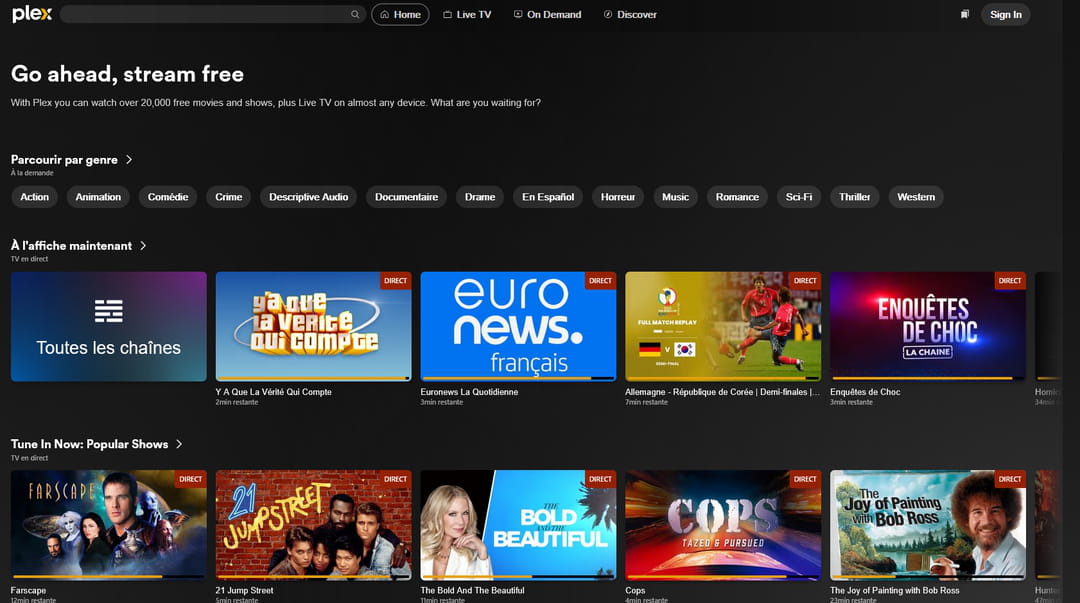Open the Live TV tab
1080x603 pixels.
click(466, 15)
